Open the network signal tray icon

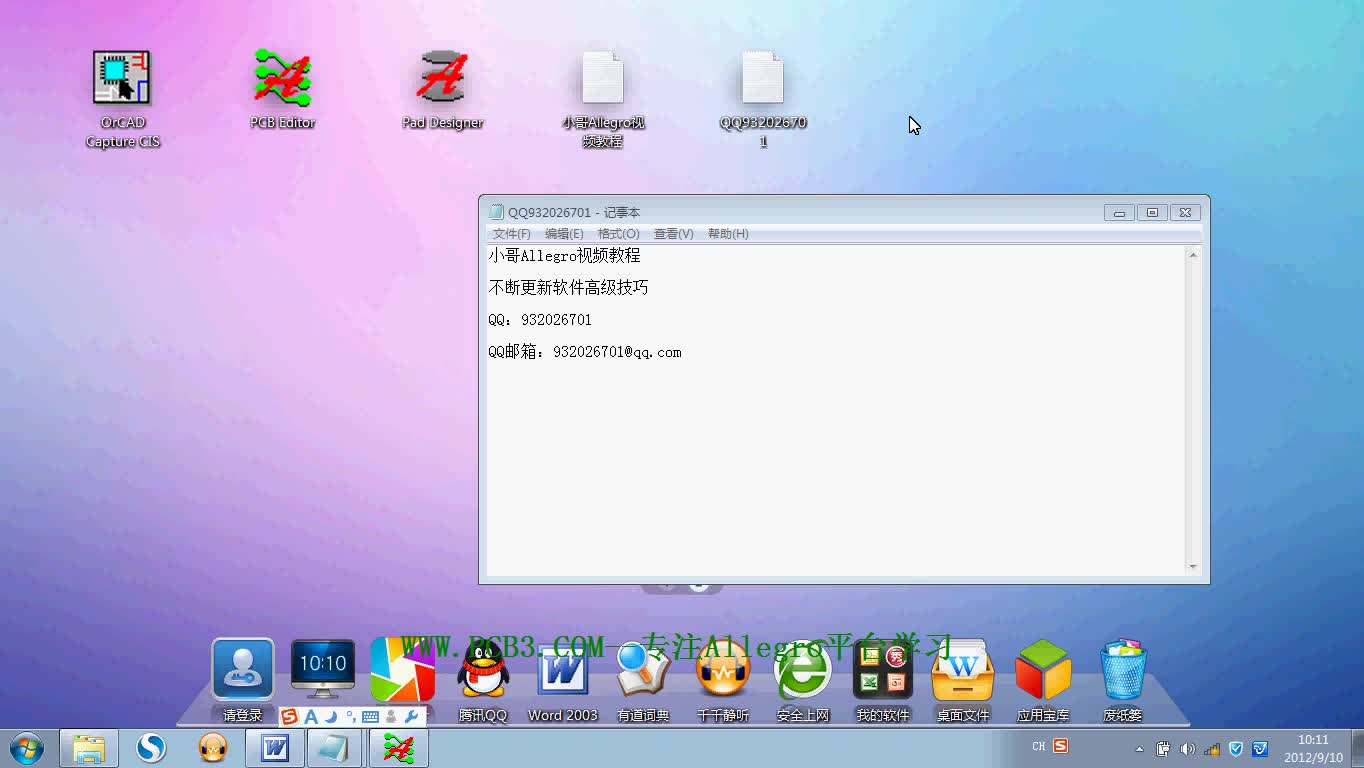[x=1212, y=749]
